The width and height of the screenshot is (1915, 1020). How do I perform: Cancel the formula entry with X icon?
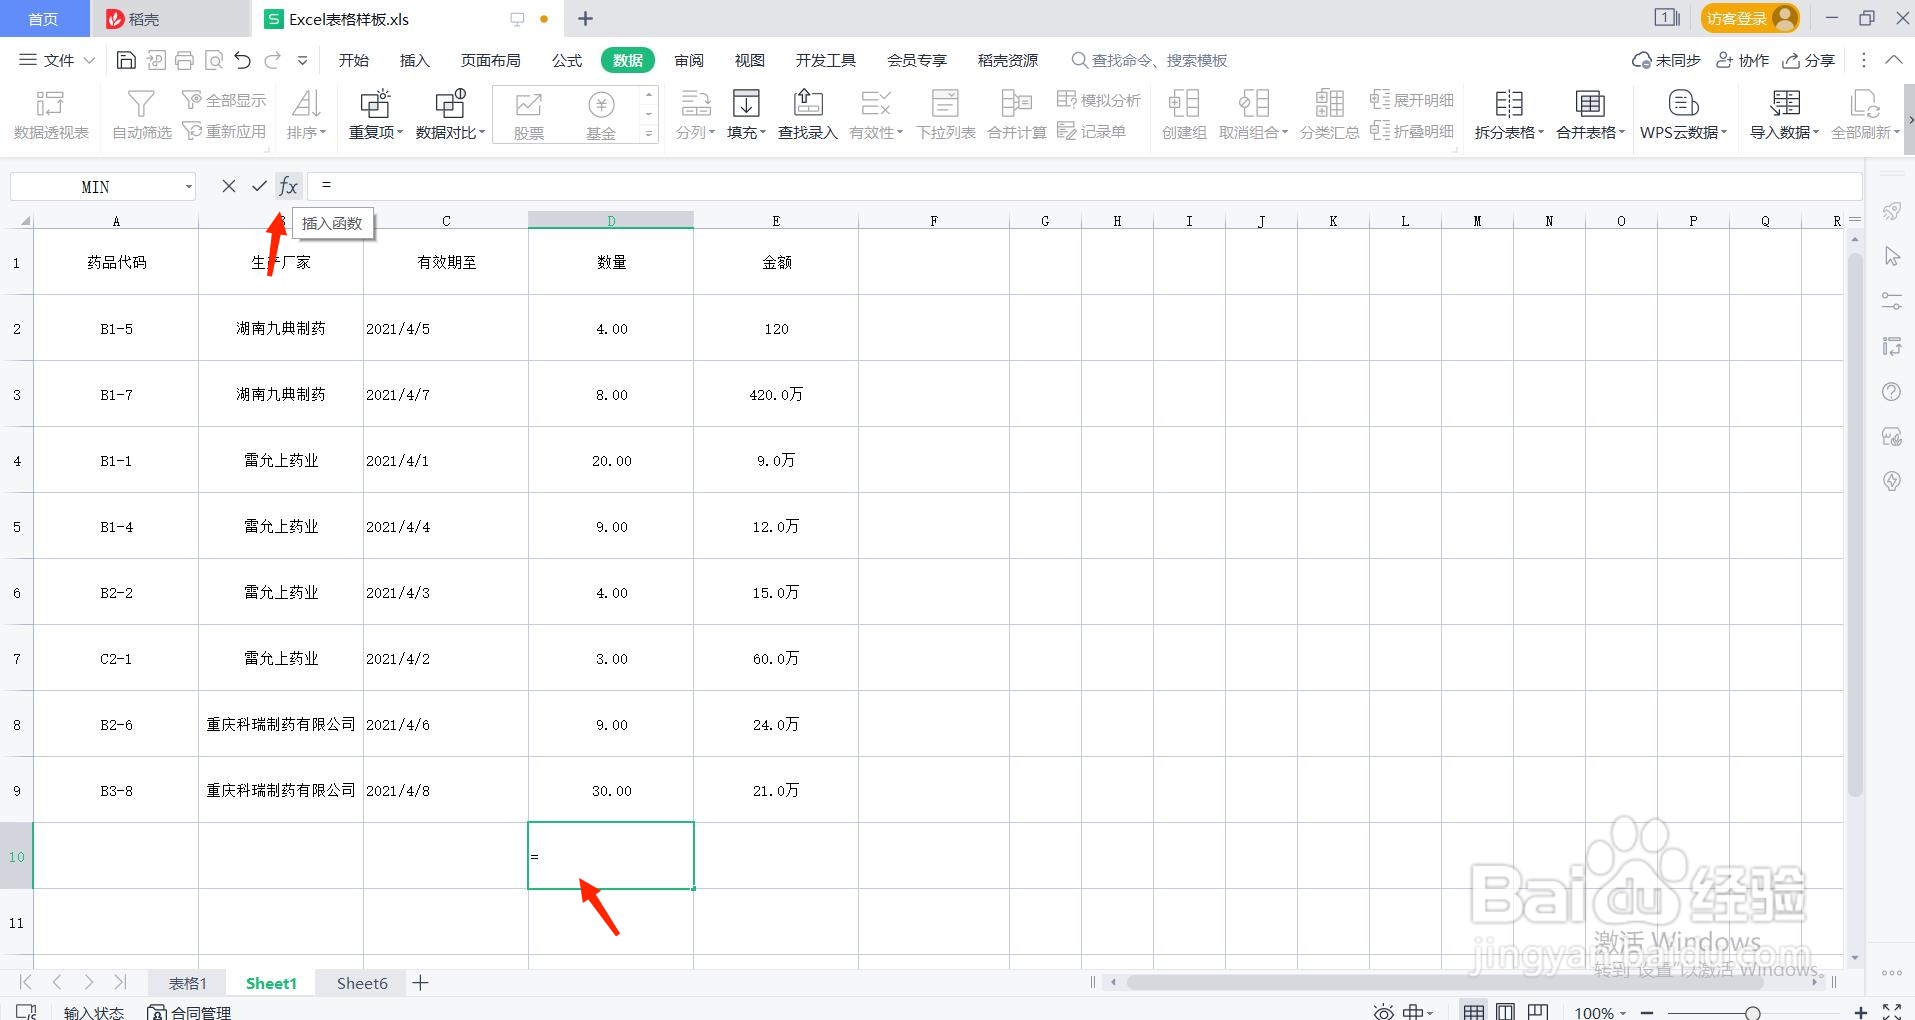[229, 186]
